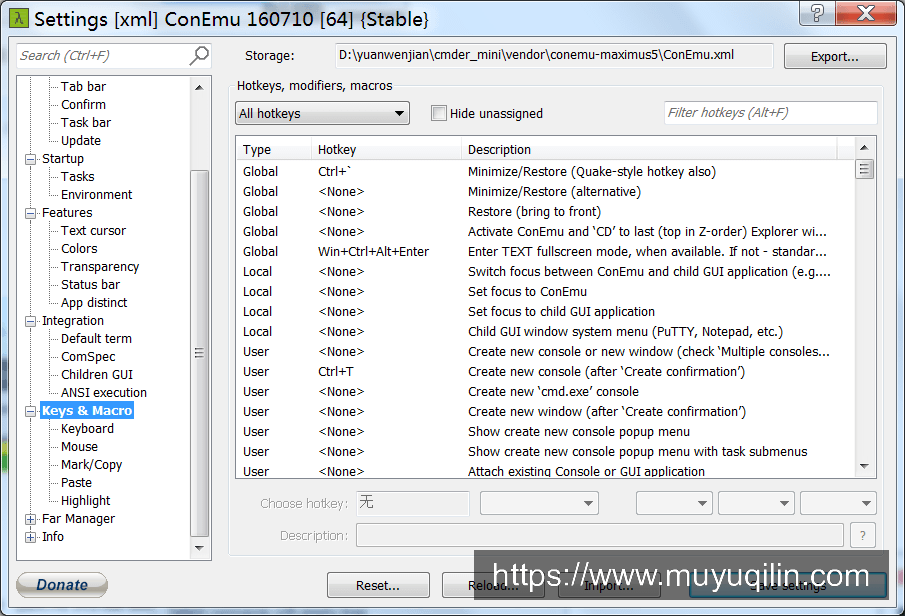
Task: Click the ConEmu lambda title icon
Action: tap(18, 18)
